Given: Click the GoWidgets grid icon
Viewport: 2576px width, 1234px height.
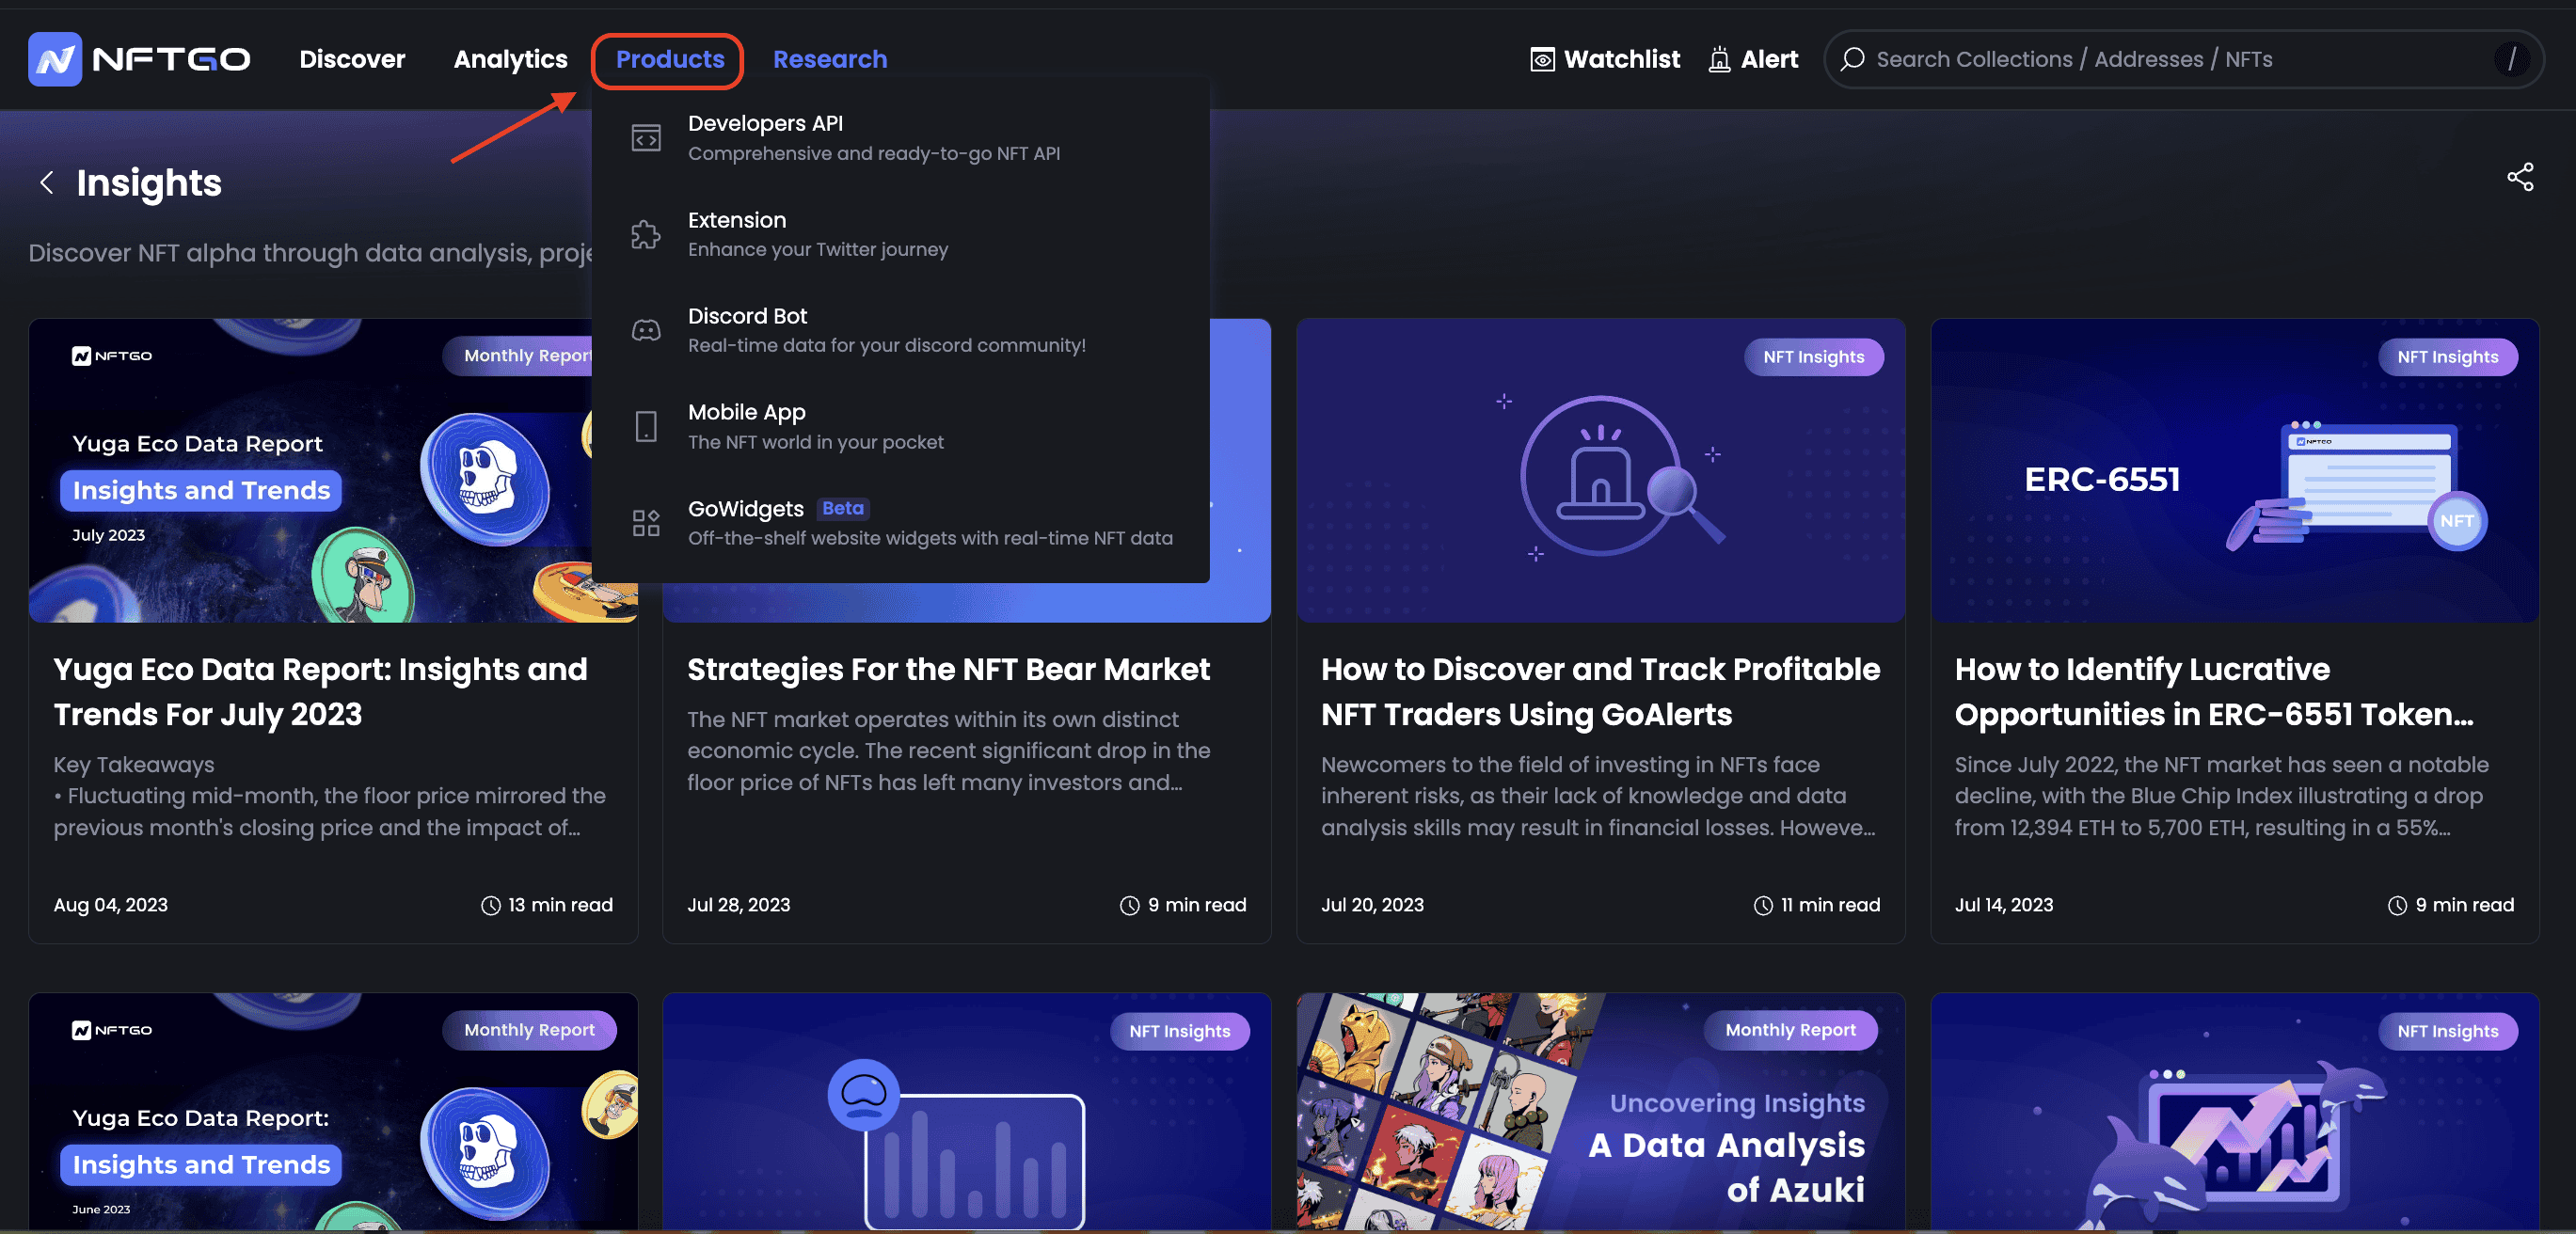Looking at the screenshot, I should [646, 522].
